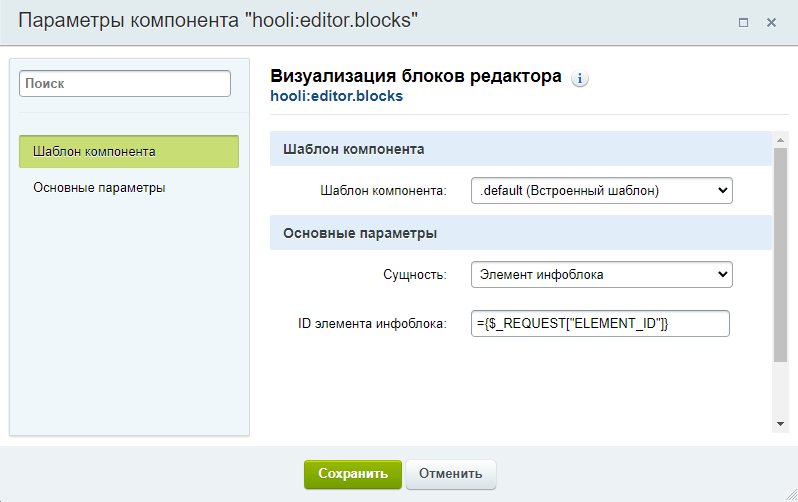Close the component parameters dialog
The height and width of the screenshot is (502, 798).
tap(771, 22)
